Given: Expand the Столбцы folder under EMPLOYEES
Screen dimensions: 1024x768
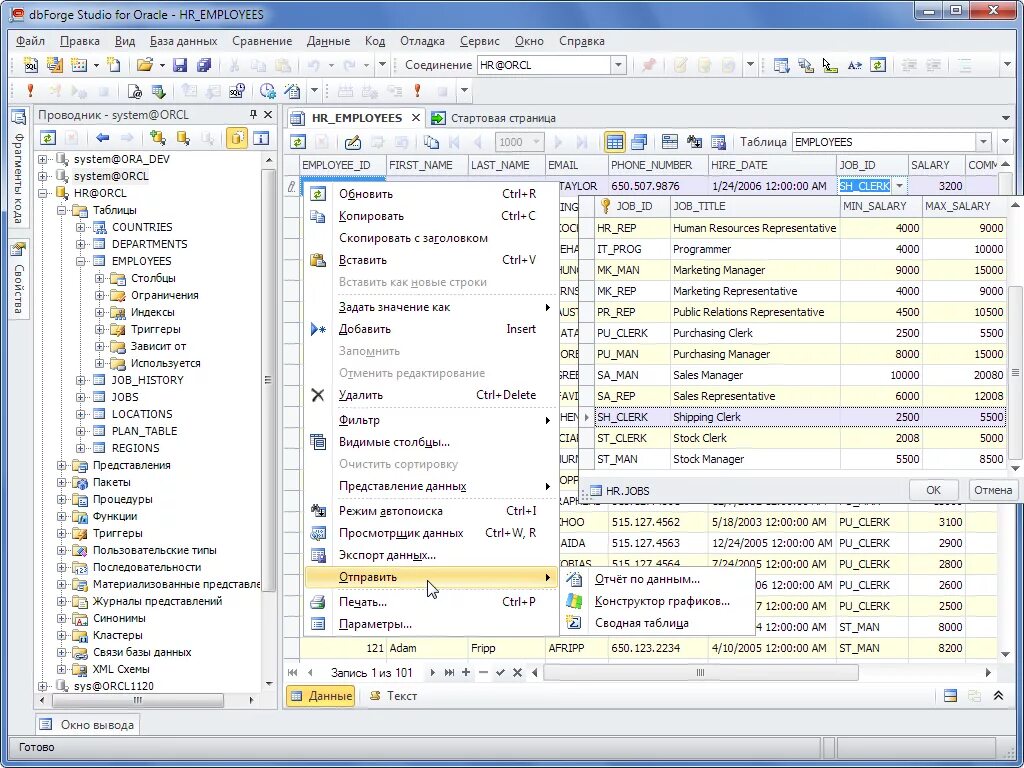Looking at the screenshot, I should [x=99, y=278].
